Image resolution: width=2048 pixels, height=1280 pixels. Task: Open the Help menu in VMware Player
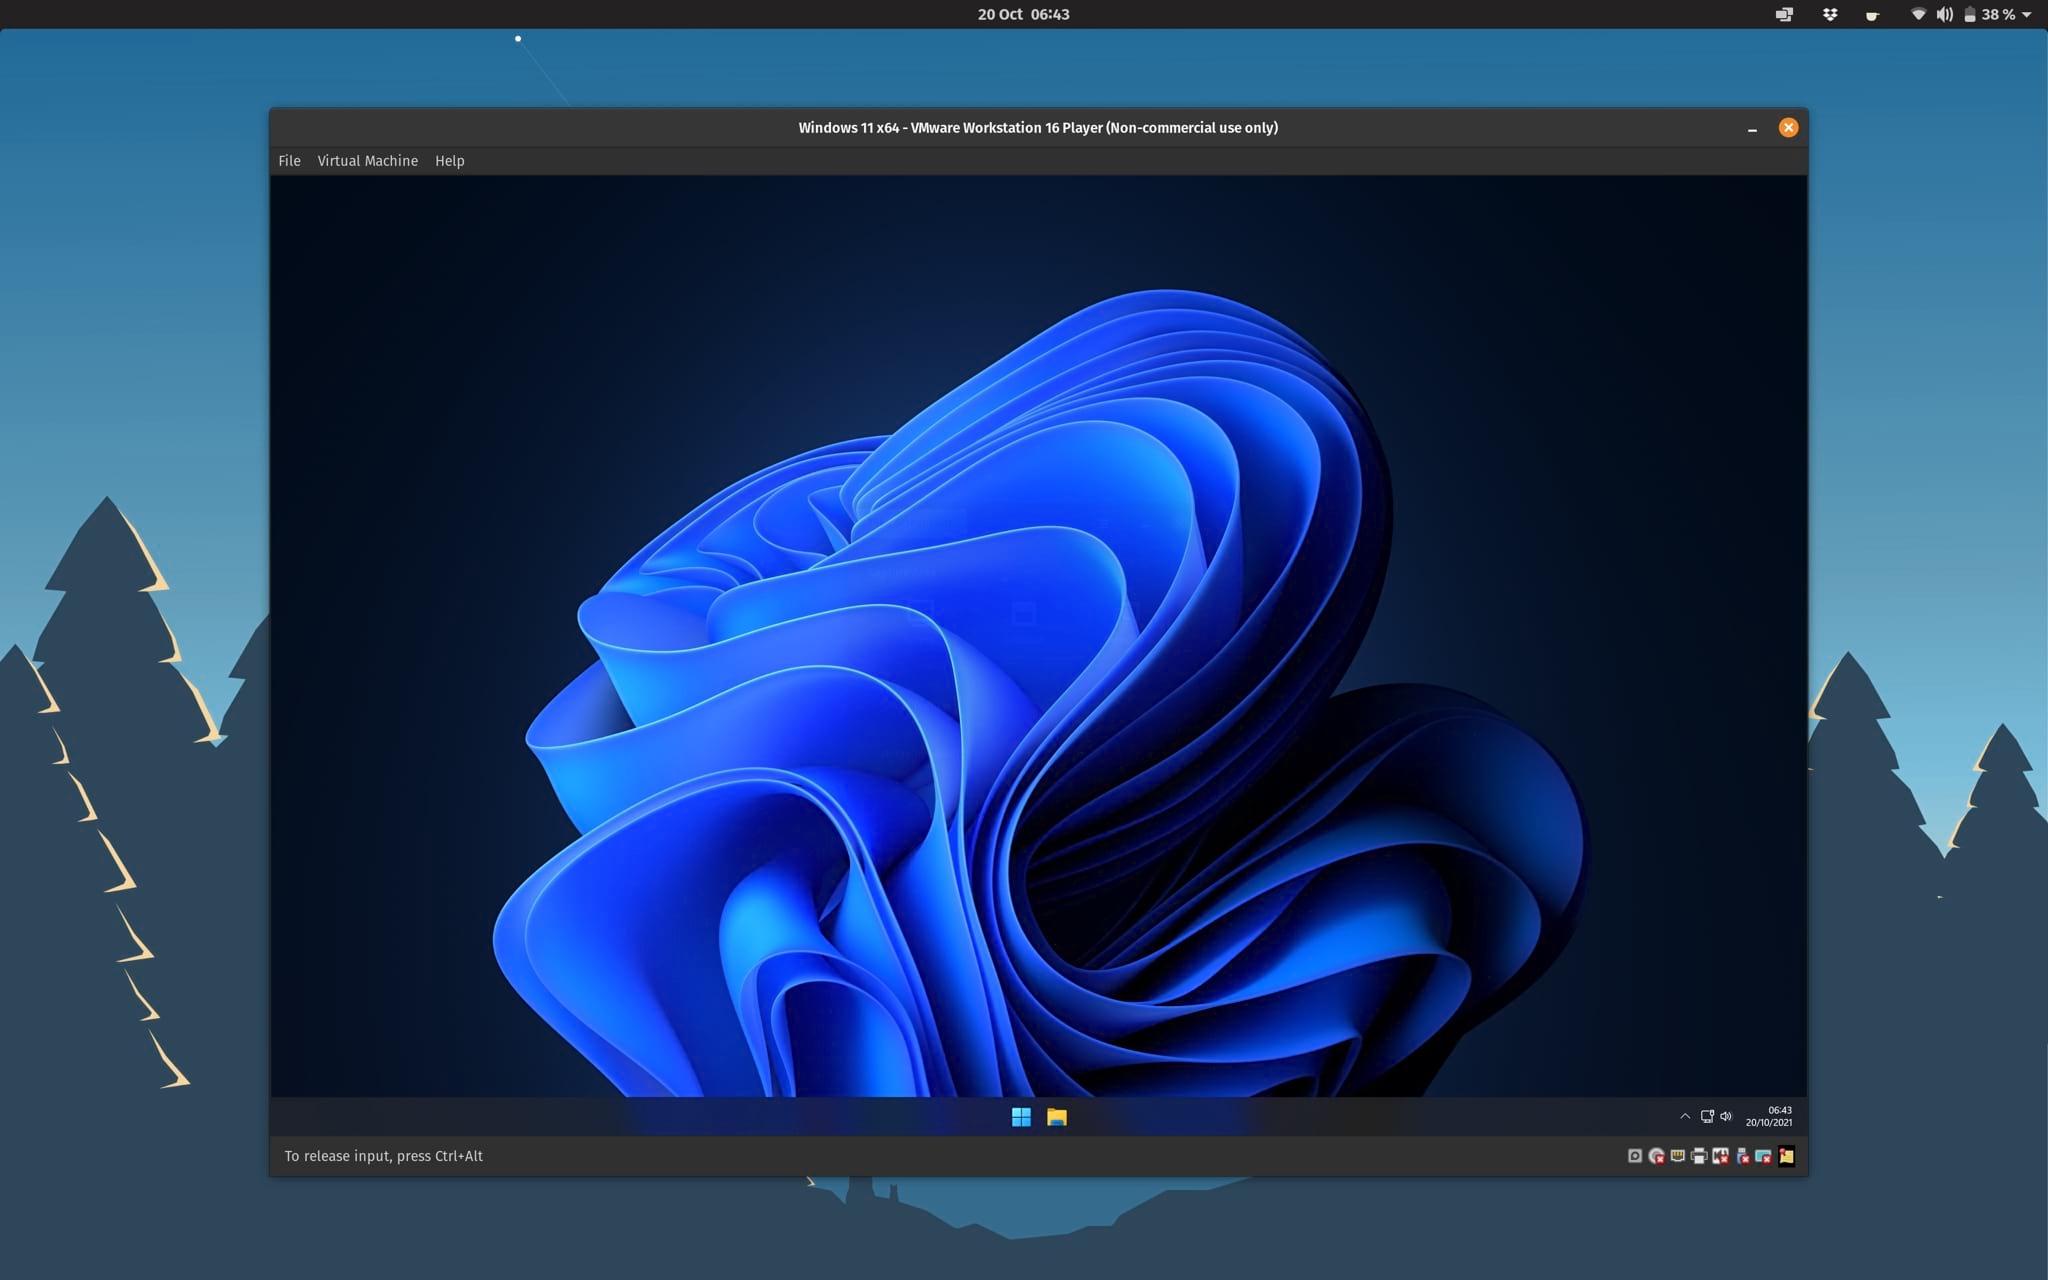coord(449,161)
